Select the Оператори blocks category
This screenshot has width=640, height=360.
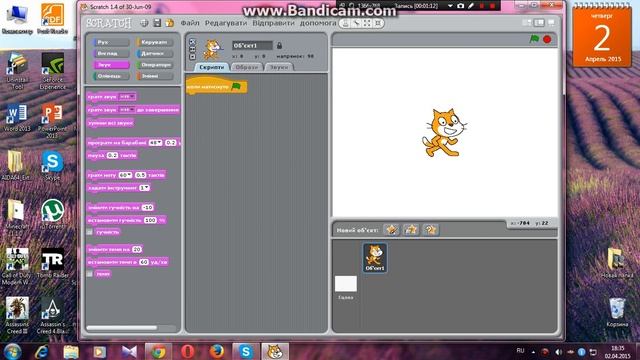[x=155, y=65]
